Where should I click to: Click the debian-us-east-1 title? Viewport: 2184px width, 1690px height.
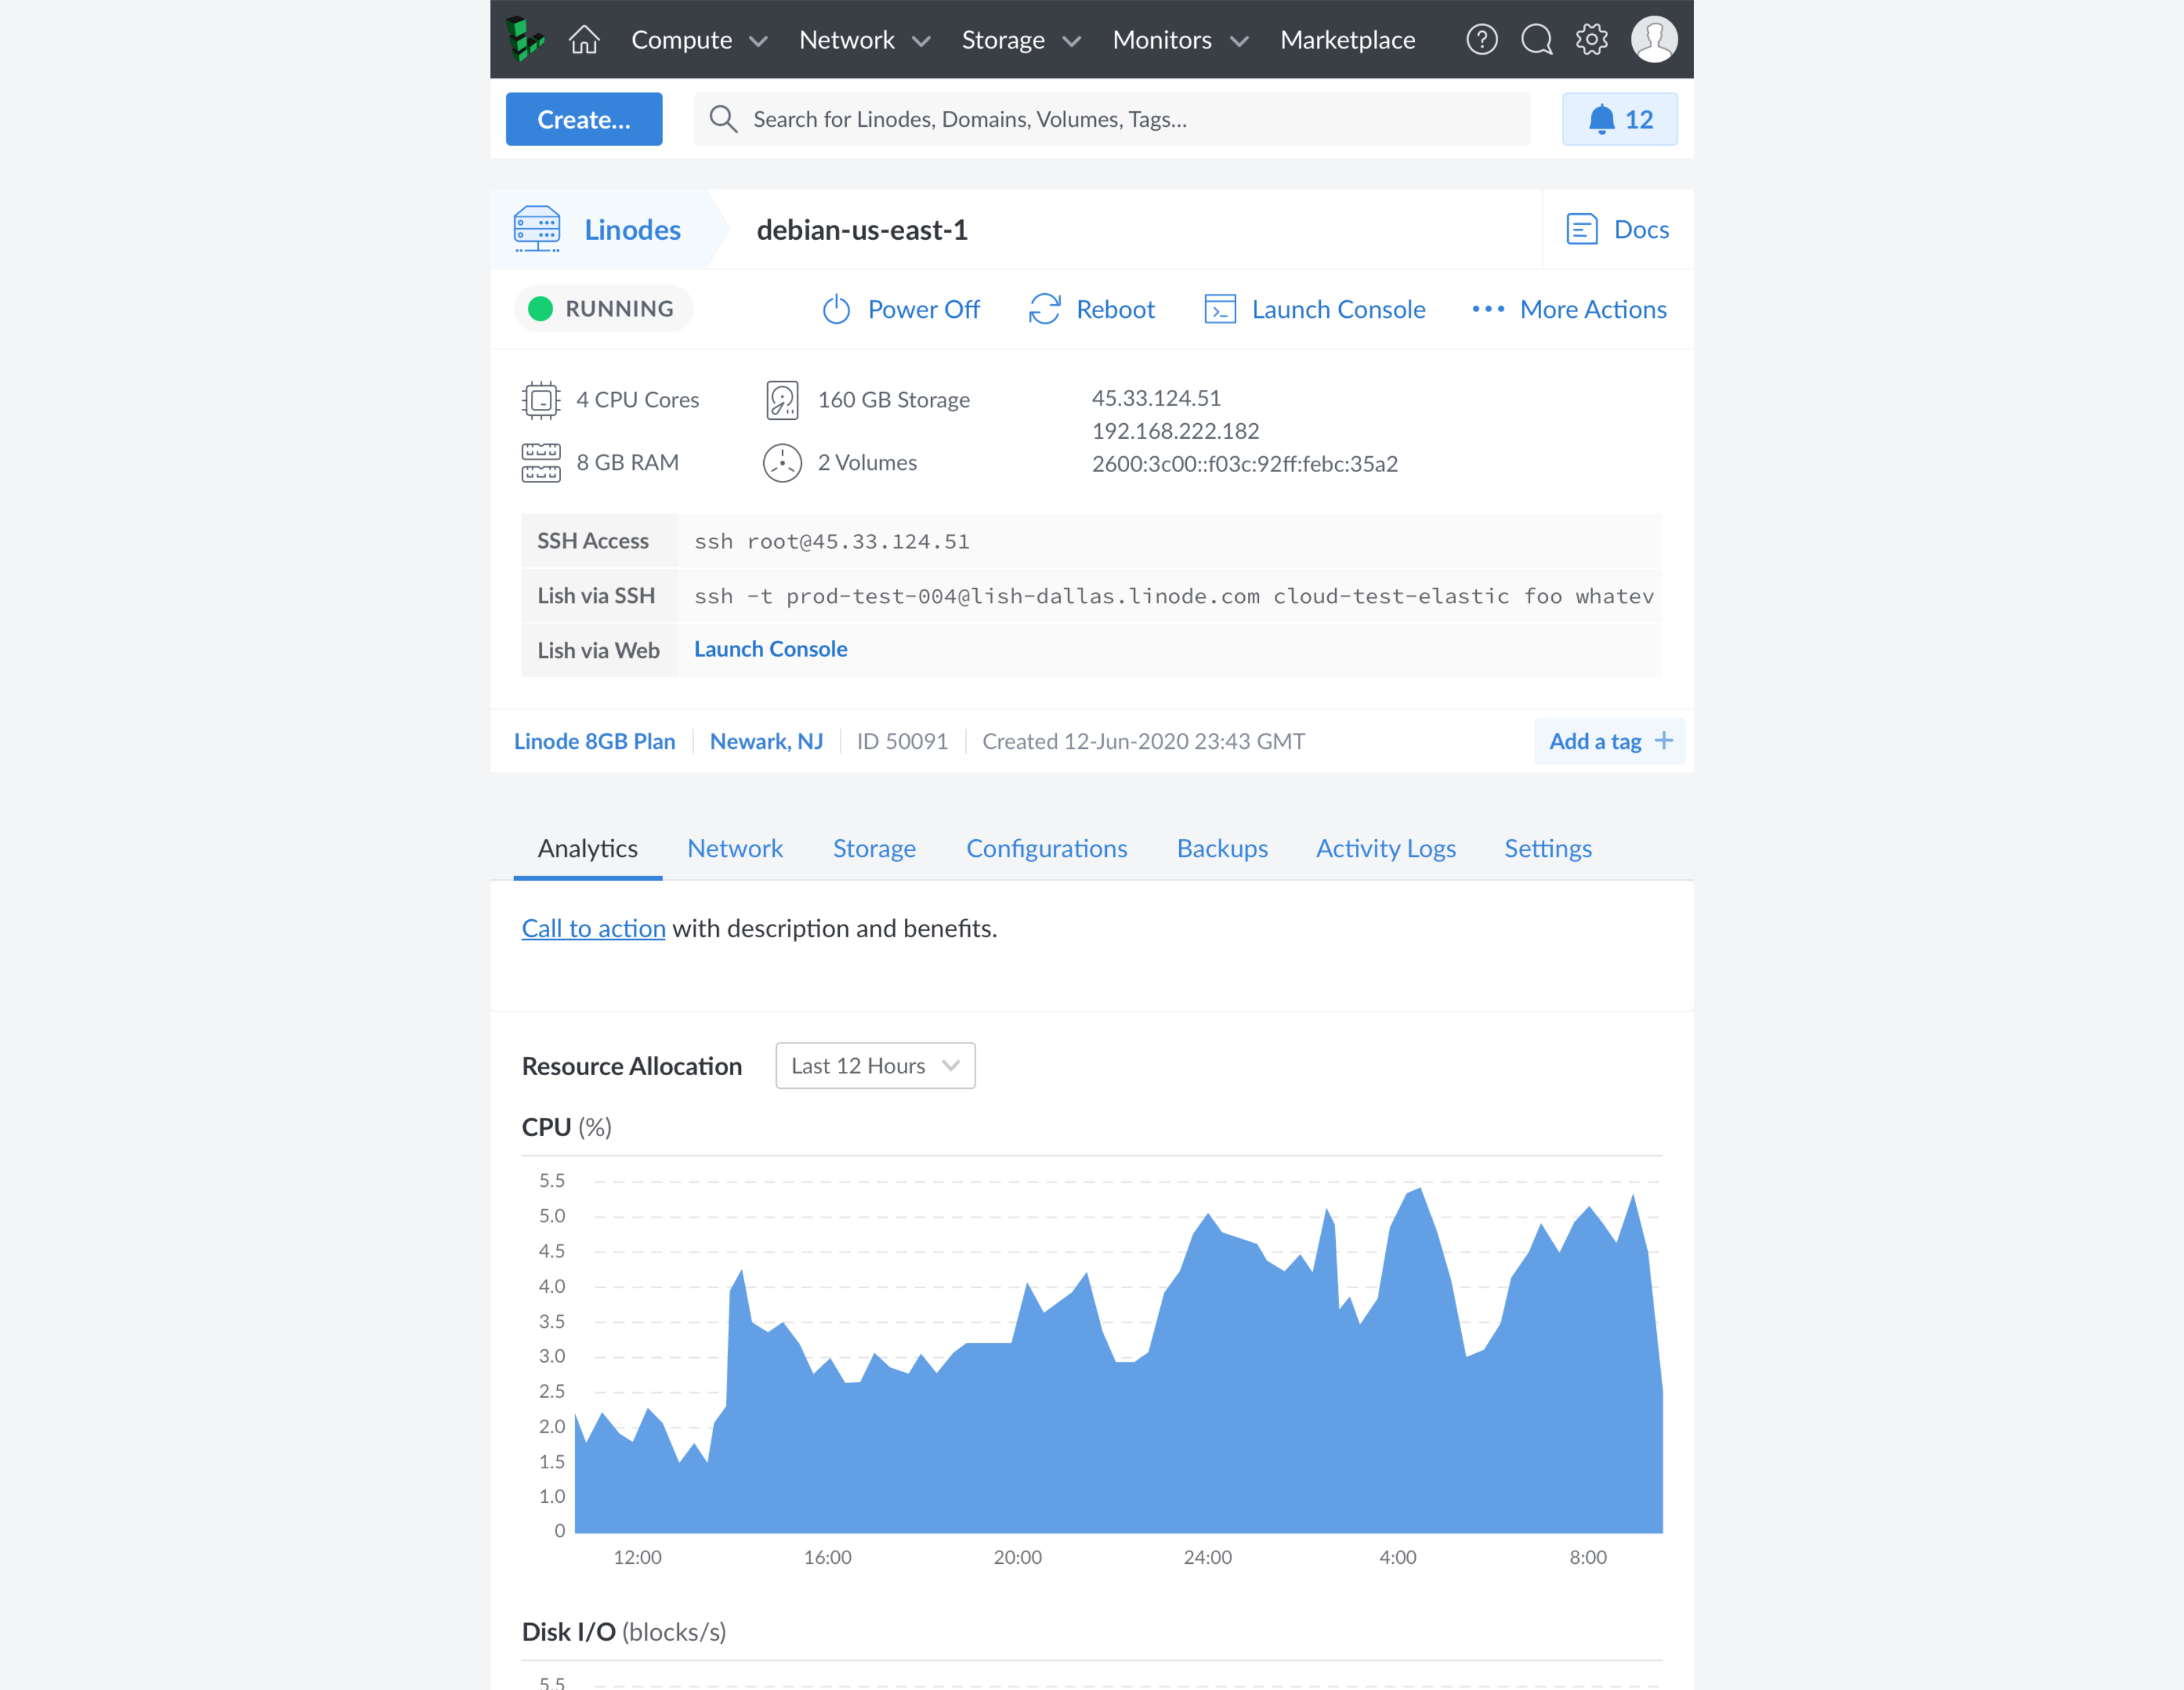862,229
